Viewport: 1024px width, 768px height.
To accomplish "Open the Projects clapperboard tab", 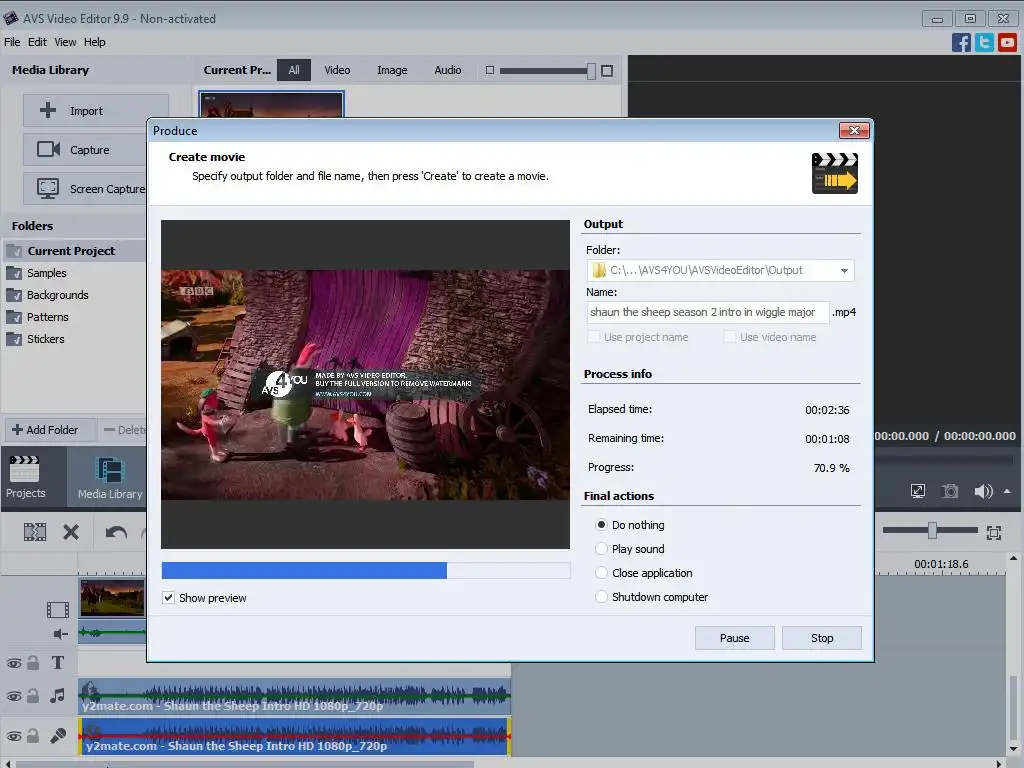I will (x=25, y=477).
